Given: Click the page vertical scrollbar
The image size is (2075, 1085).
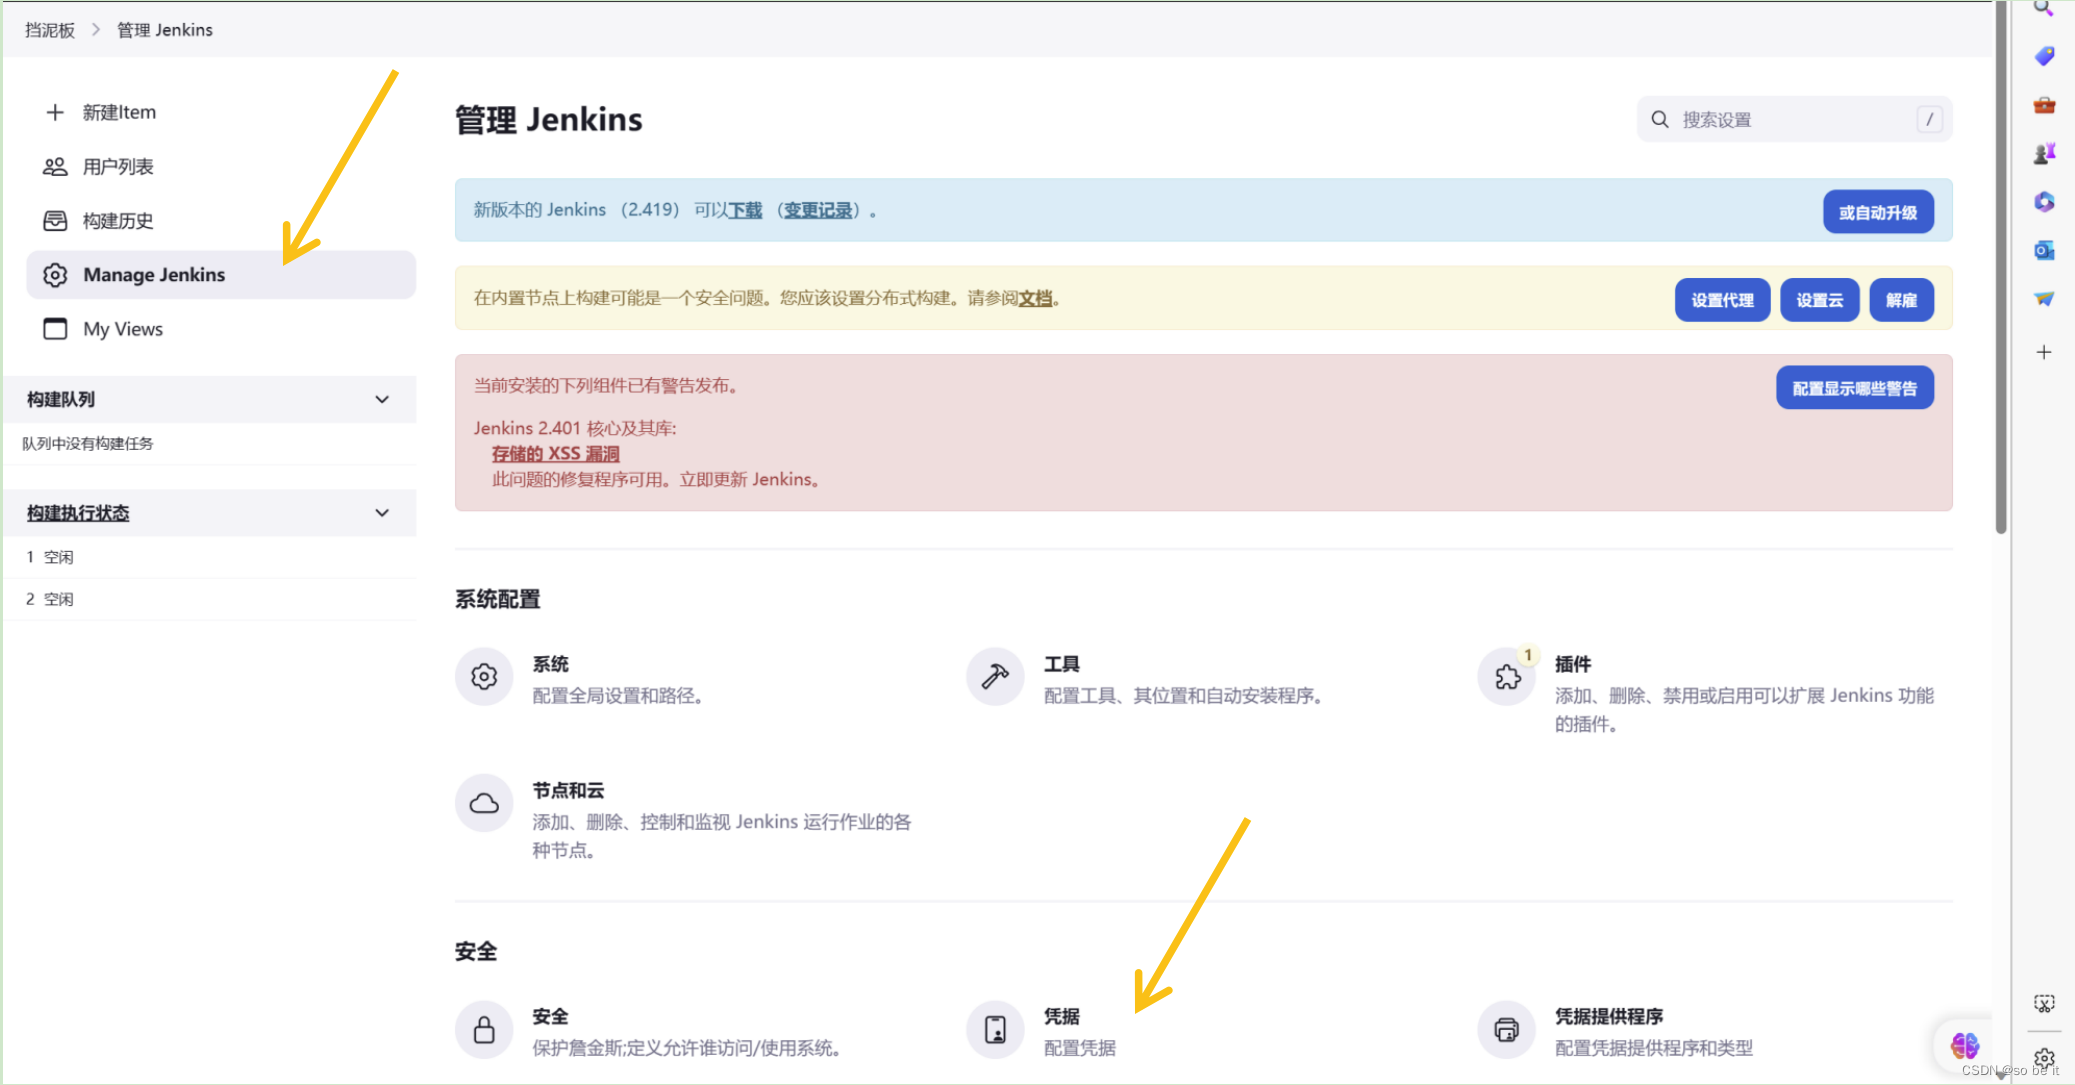Looking at the screenshot, I should point(2001,270).
